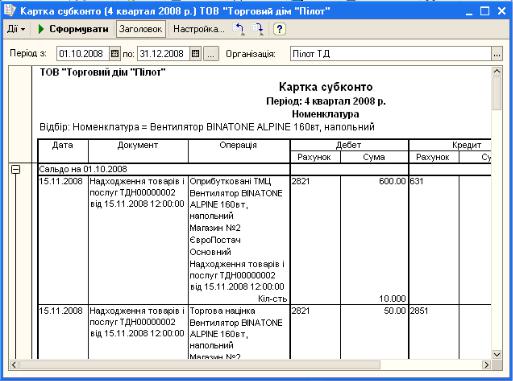Image resolution: width=513 pixels, height=381 pixels.
Task: Click the horizontal scrollbar thumb
Action: click(x=199, y=365)
